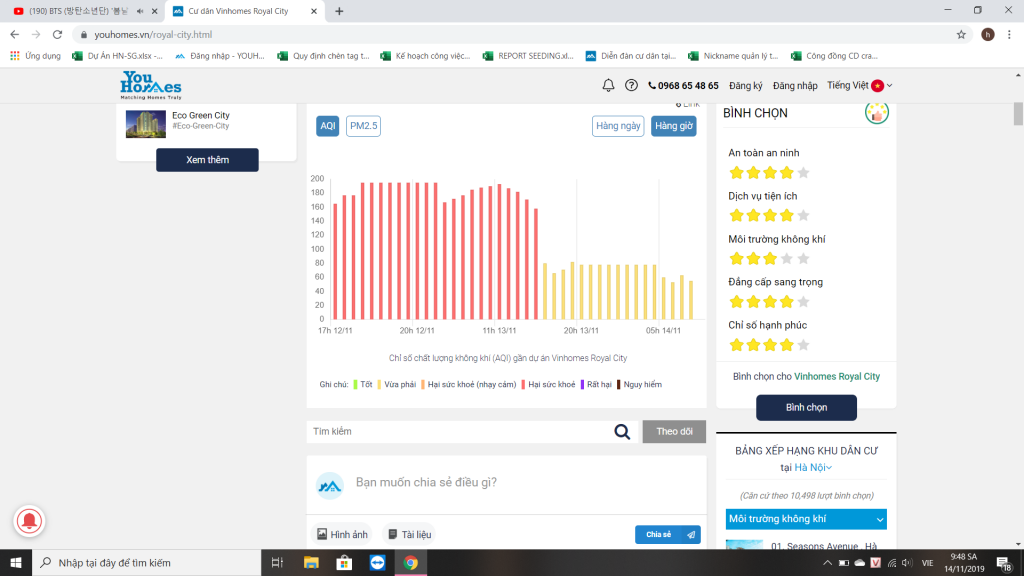Show daily data with Hàng ngày
The width and height of the screenshot is (1024, 576).
pyautogui.click(x=618, y=126)
